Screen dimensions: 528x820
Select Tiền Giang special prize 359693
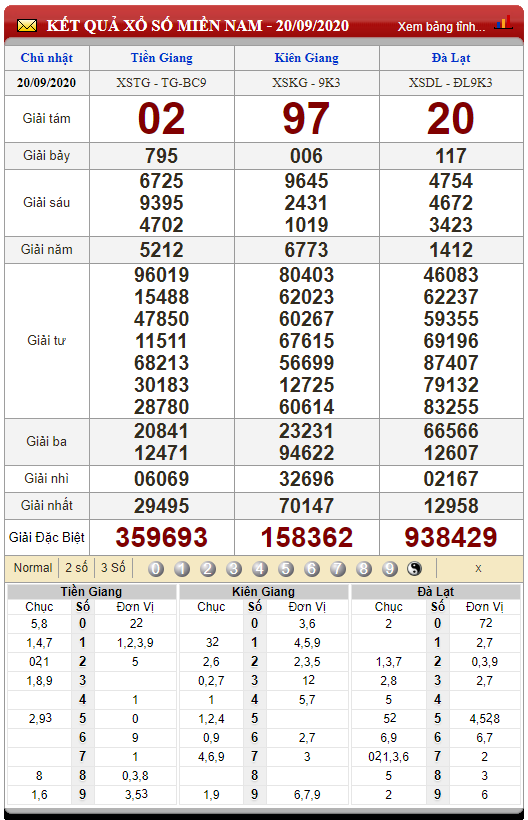tap(162, 537)
